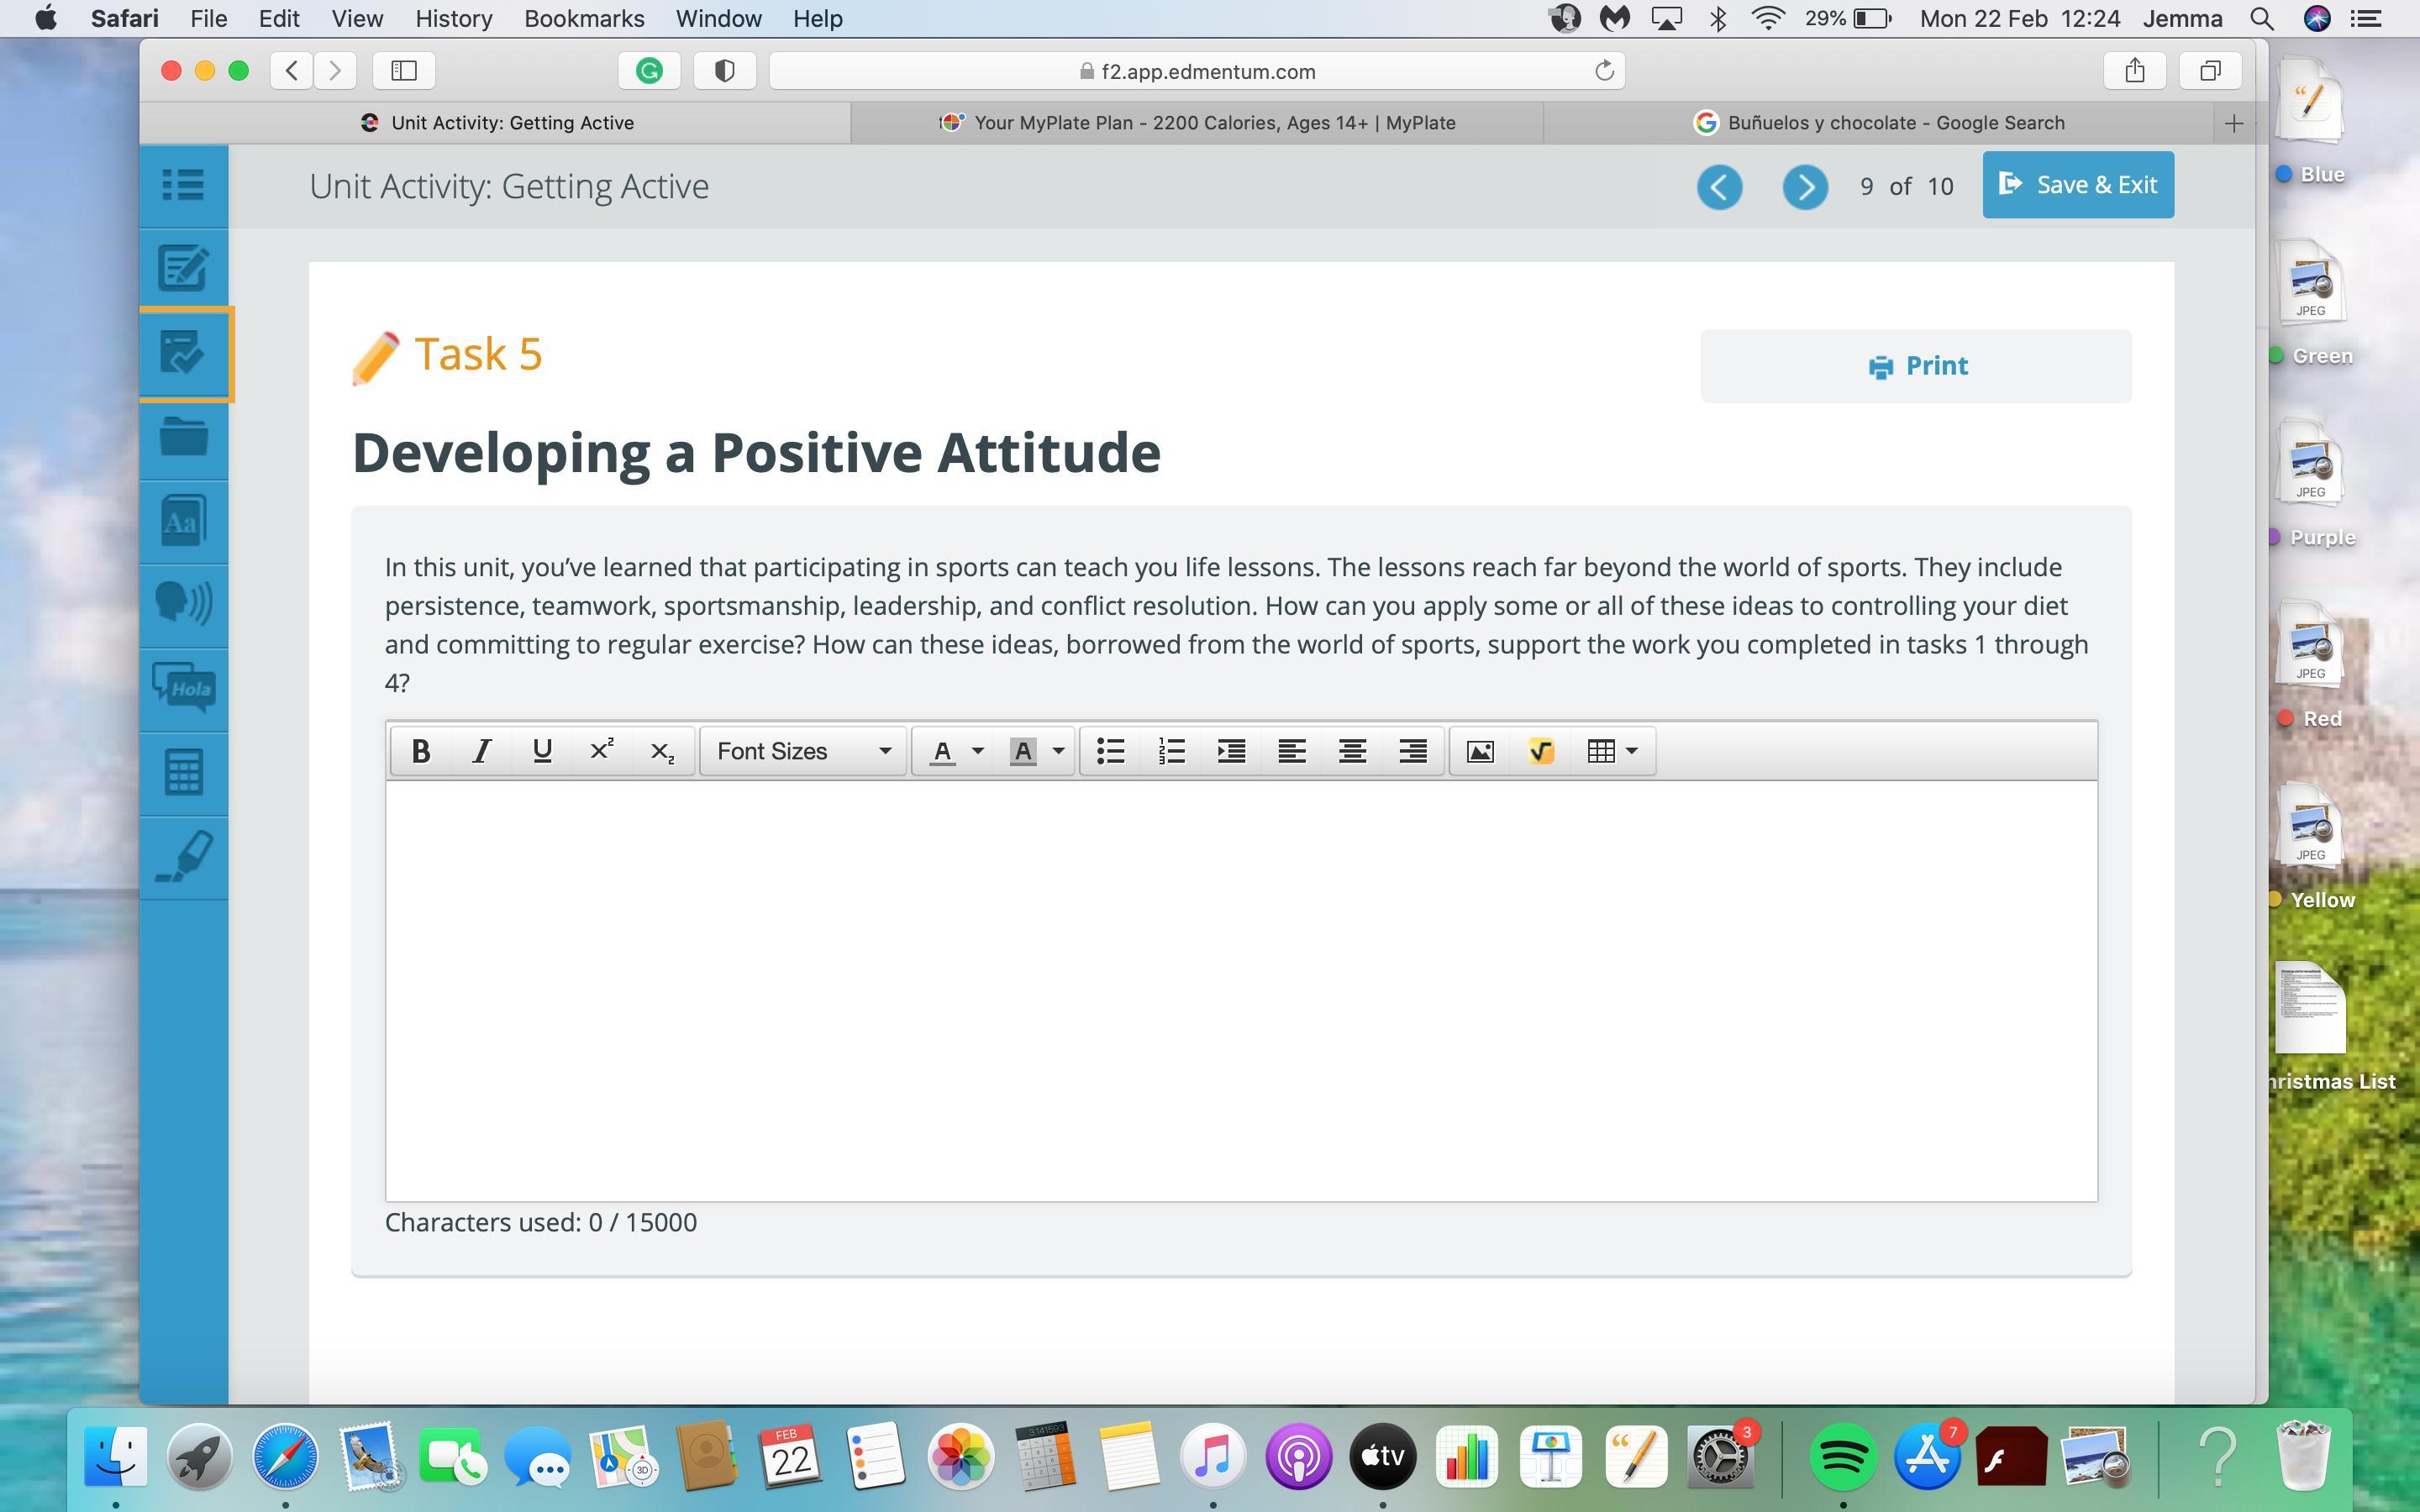Toggle italic formatting button

tap(481, 751)
